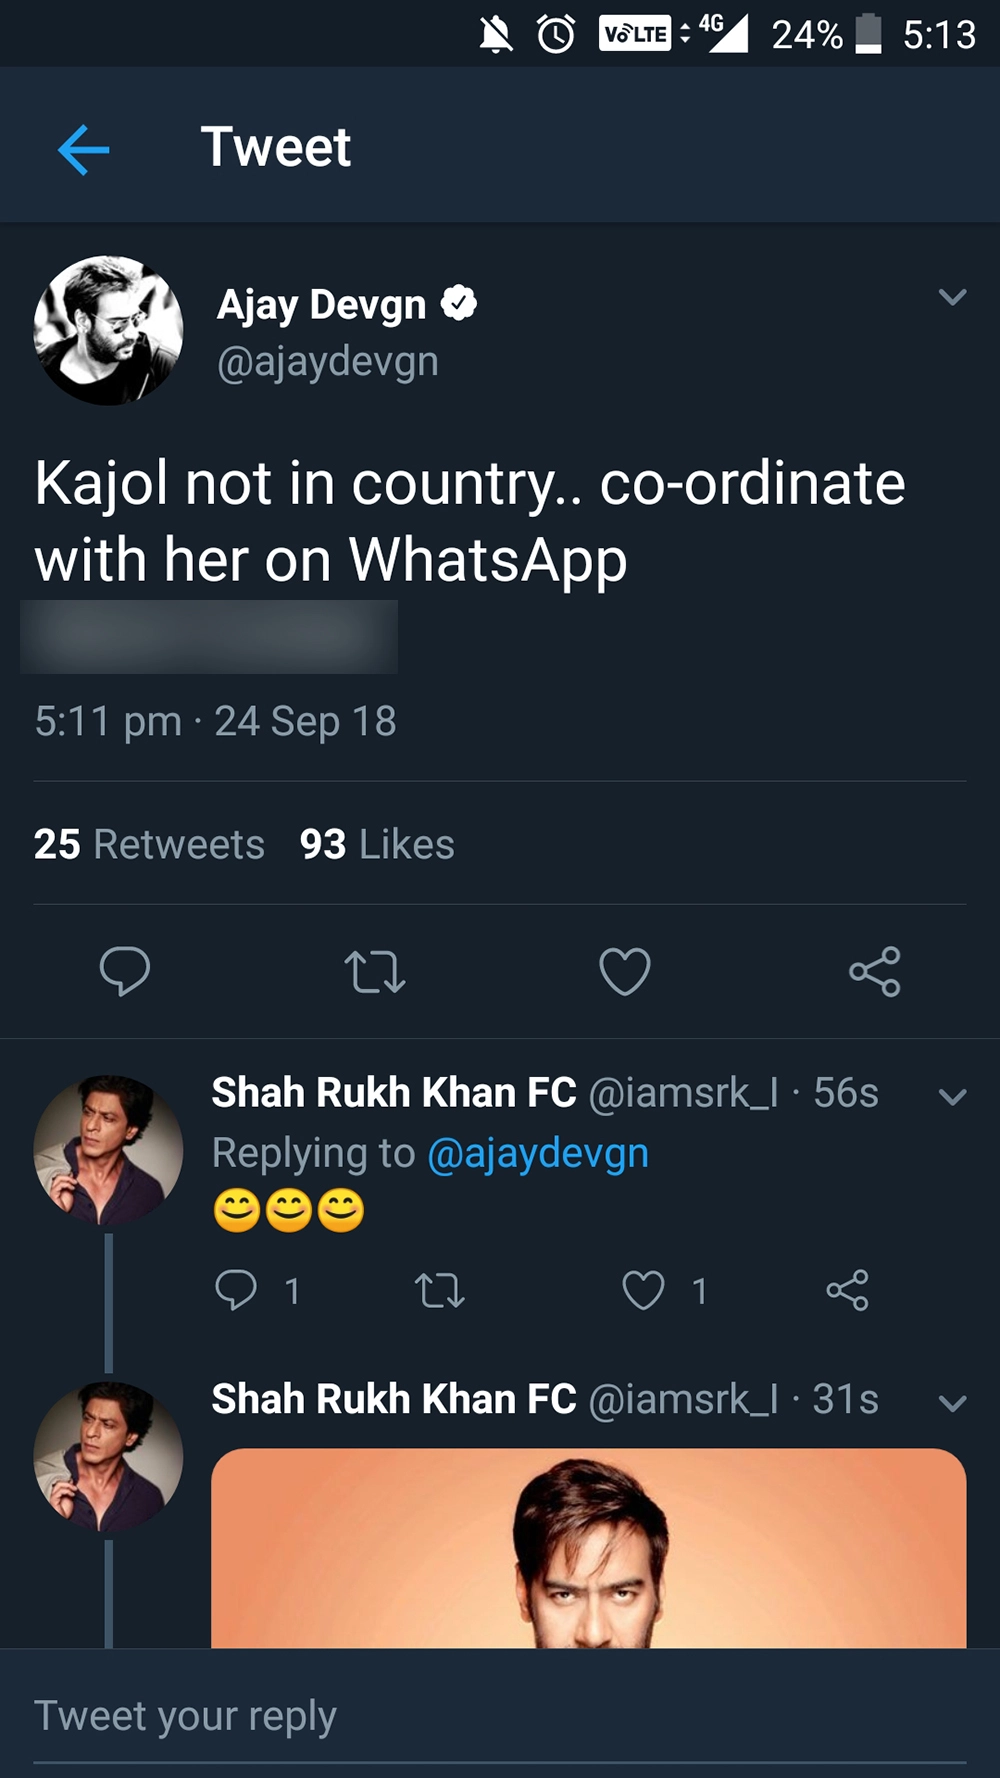Reply to Ajay Devgn's main tweet
This screenshot has width=1000, height=1778.
(x=125, y=971)
